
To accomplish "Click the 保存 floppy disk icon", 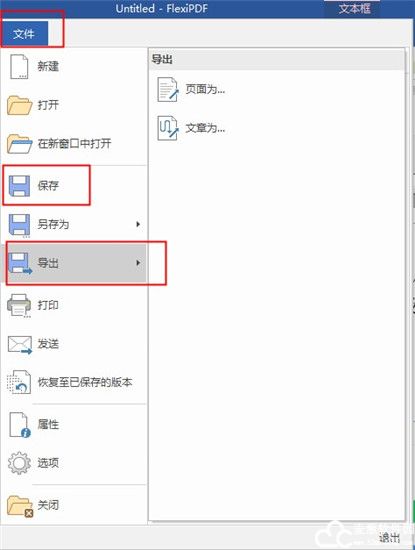I will coord(19,186).
